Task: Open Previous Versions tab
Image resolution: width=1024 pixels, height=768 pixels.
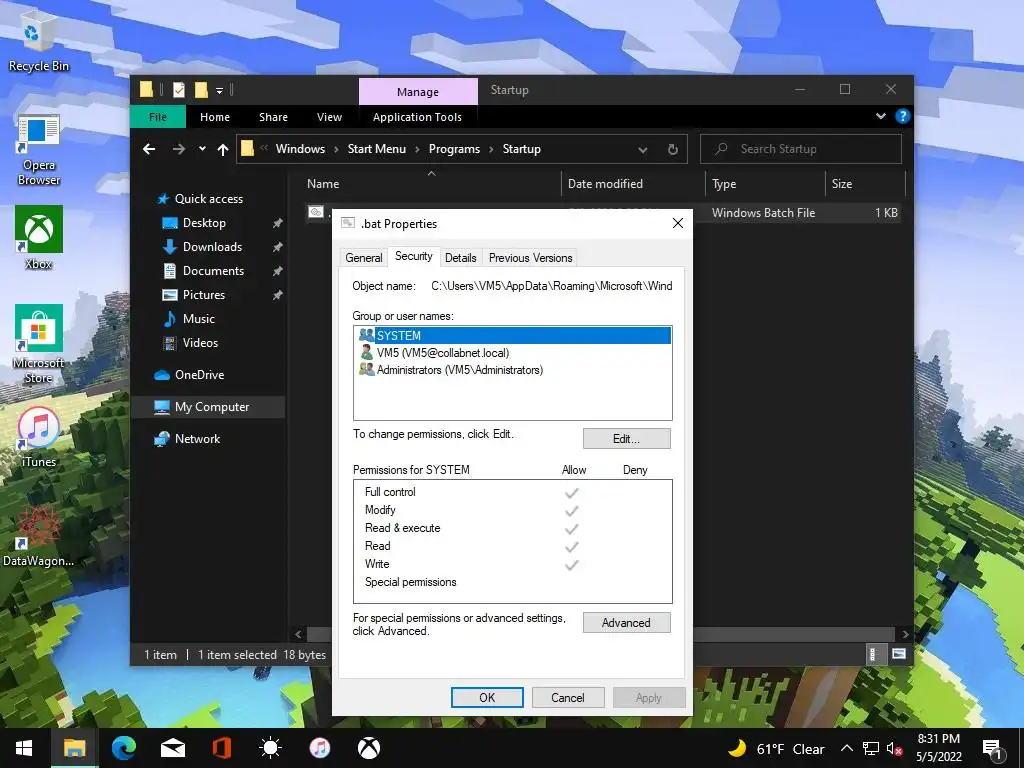Action: (530, 258)
